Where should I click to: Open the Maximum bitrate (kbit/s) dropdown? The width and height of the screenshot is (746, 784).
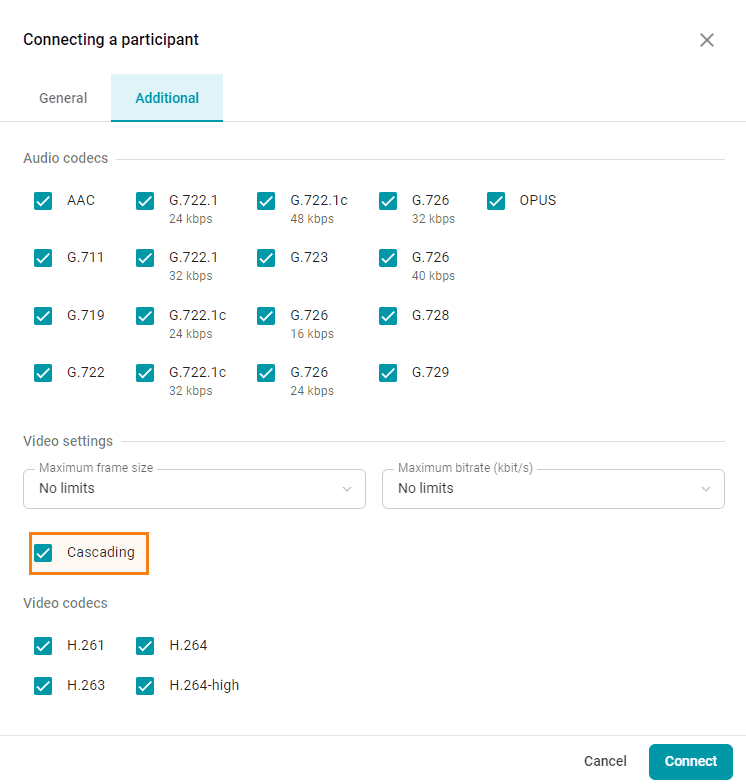[554, 488]
